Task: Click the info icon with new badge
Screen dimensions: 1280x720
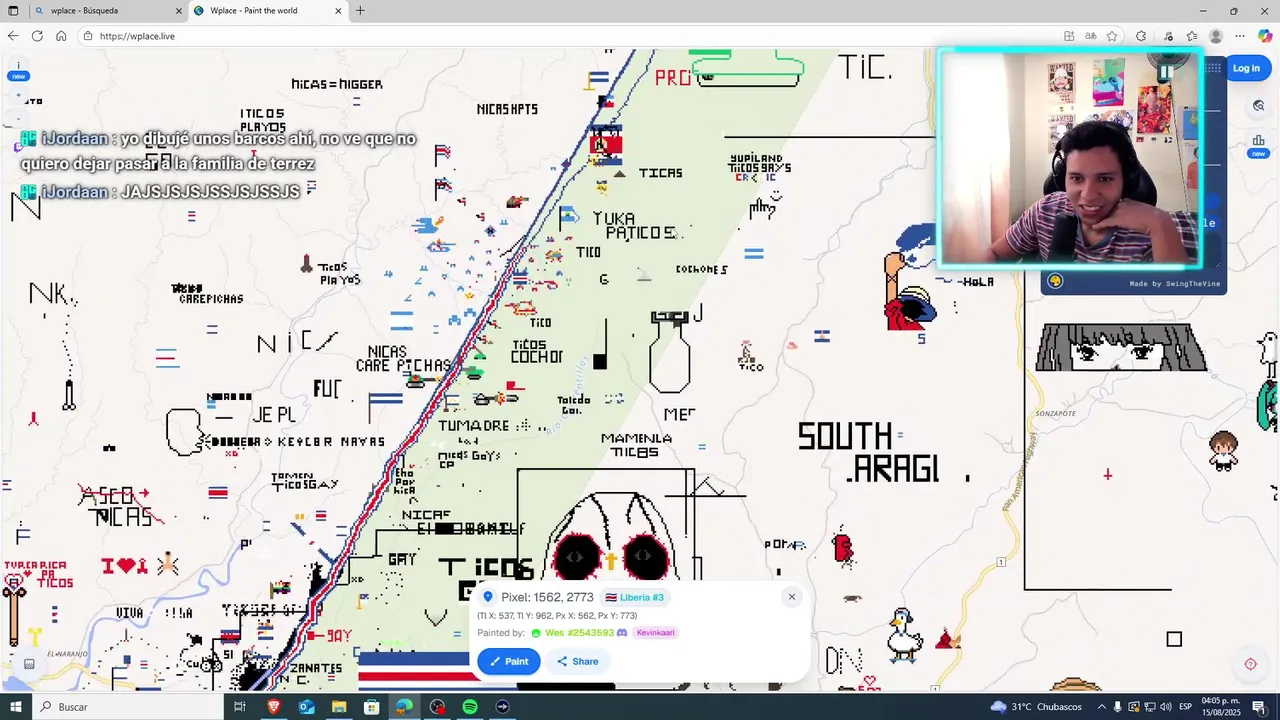Action: point(18,72)
